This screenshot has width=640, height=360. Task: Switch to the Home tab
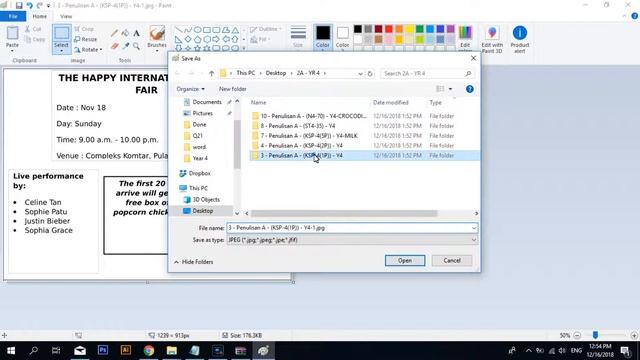(x=40, y=16)
